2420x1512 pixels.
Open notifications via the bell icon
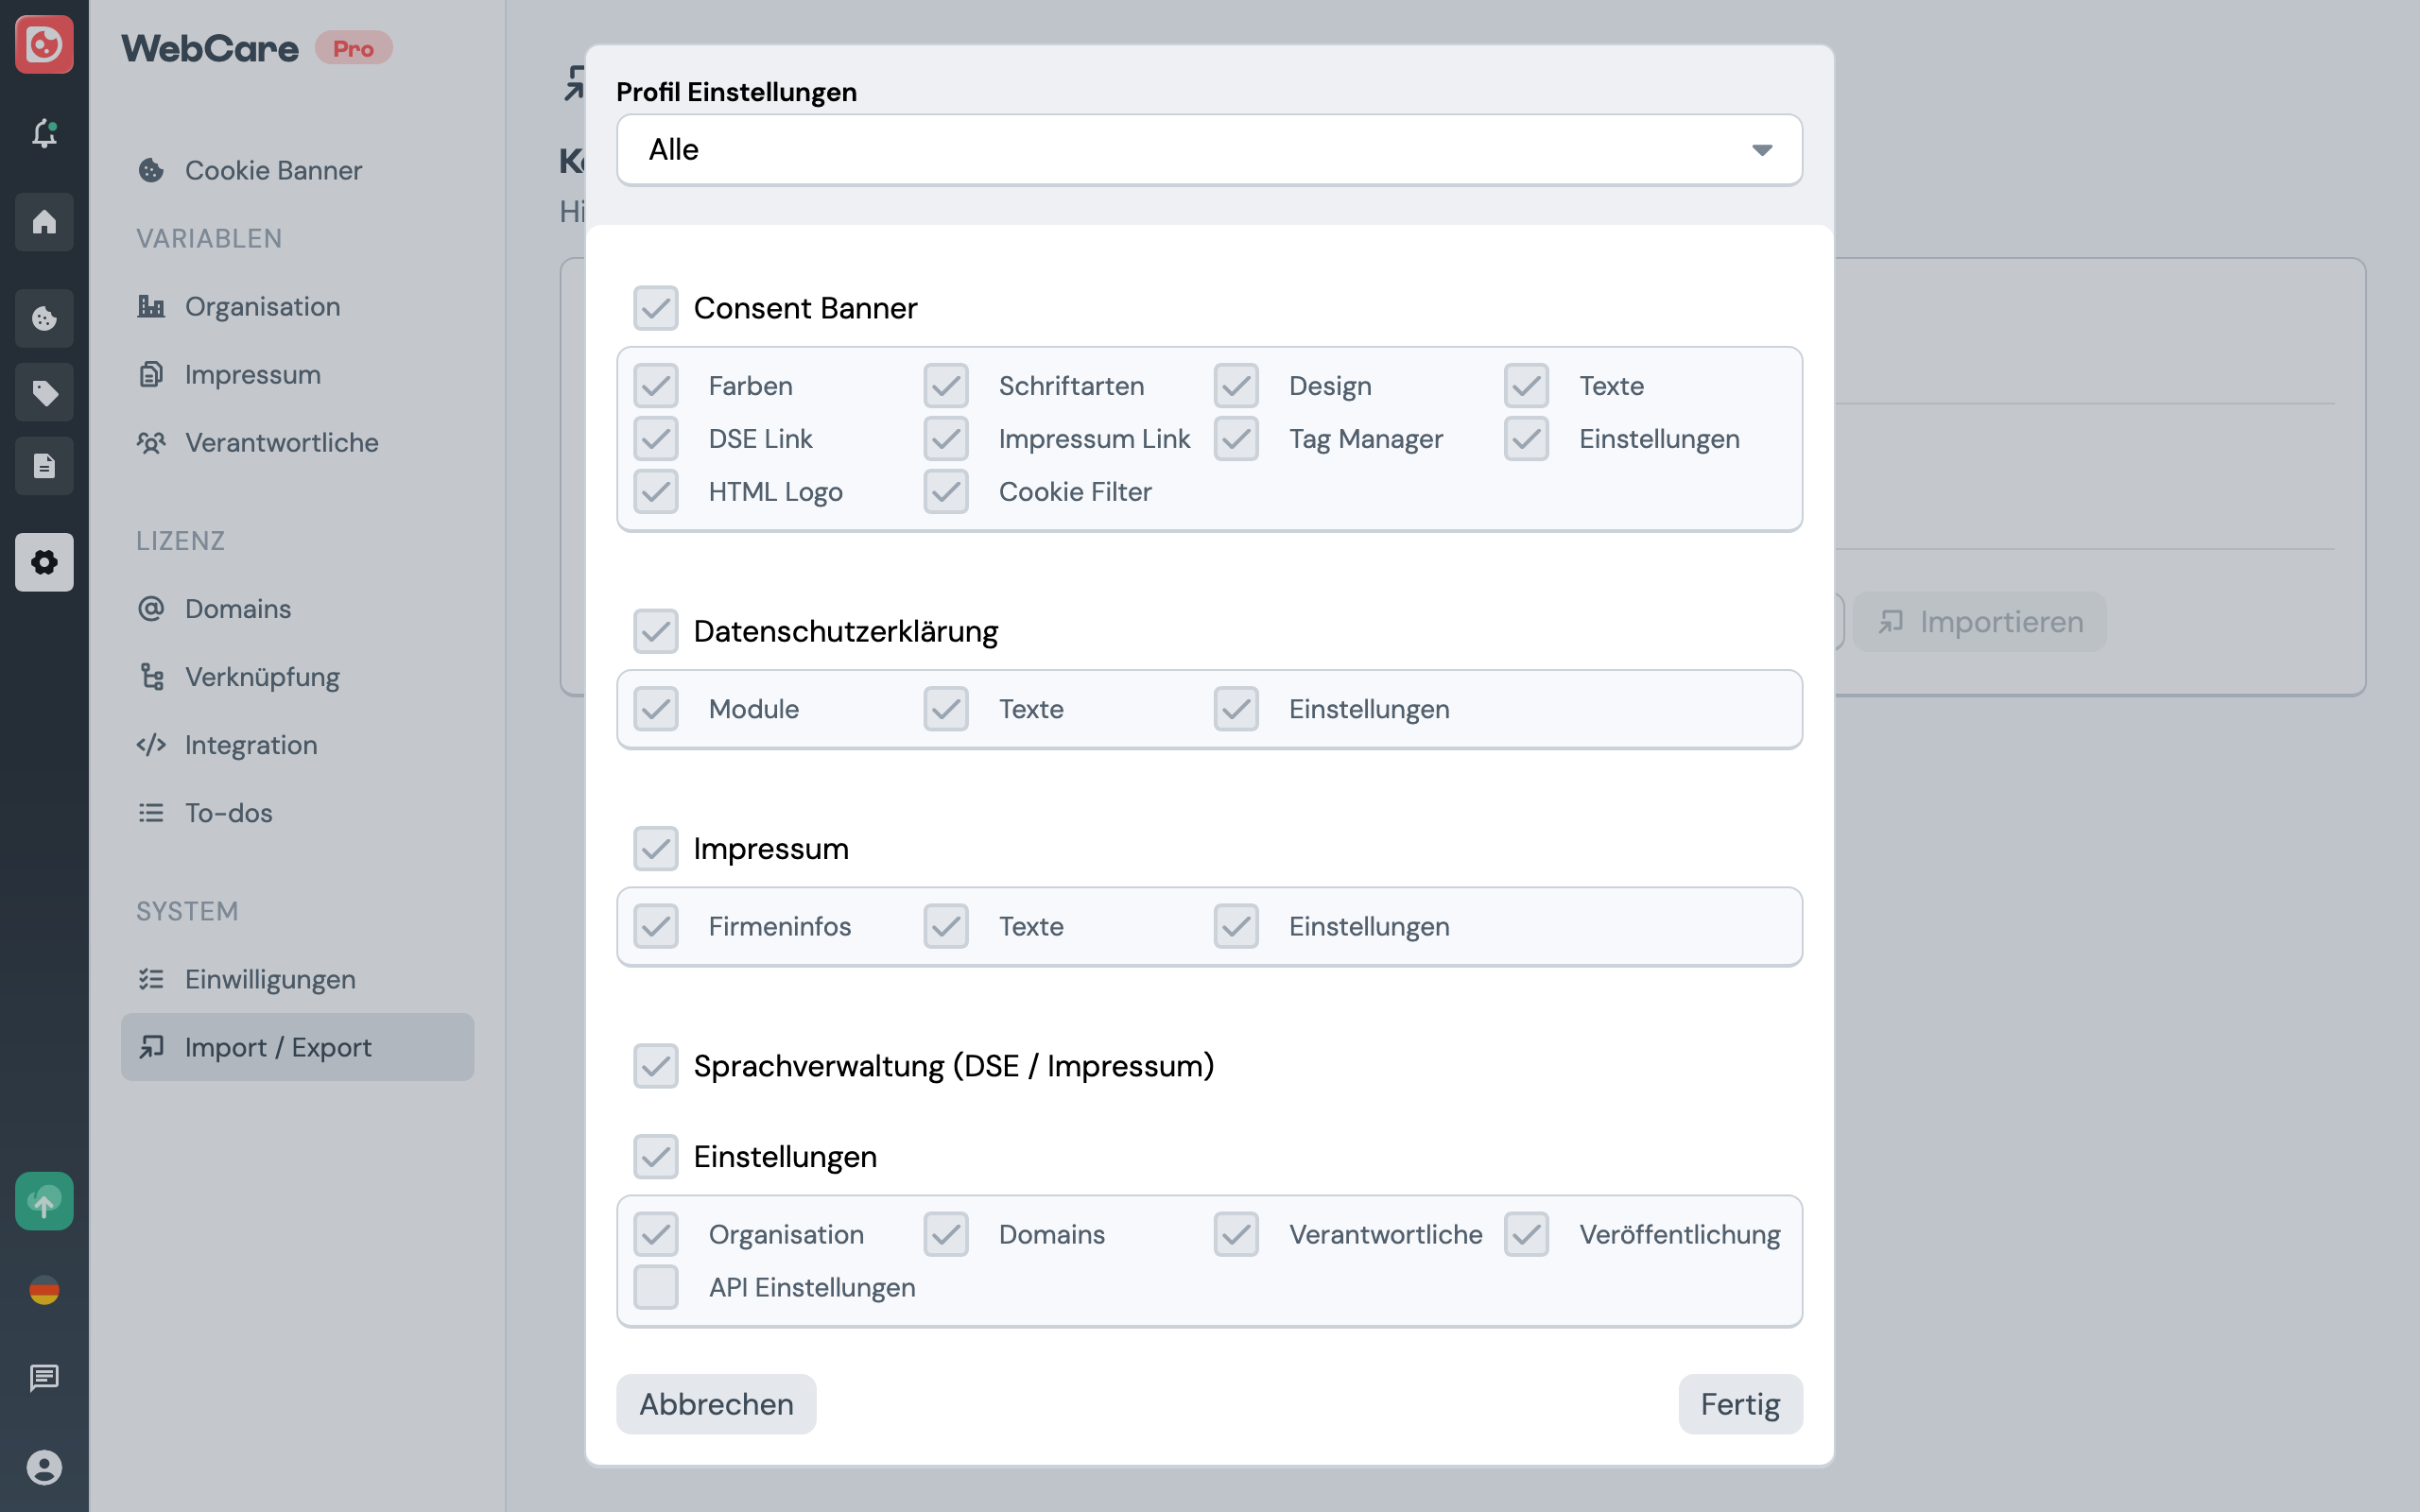click(x=44, y=133)
